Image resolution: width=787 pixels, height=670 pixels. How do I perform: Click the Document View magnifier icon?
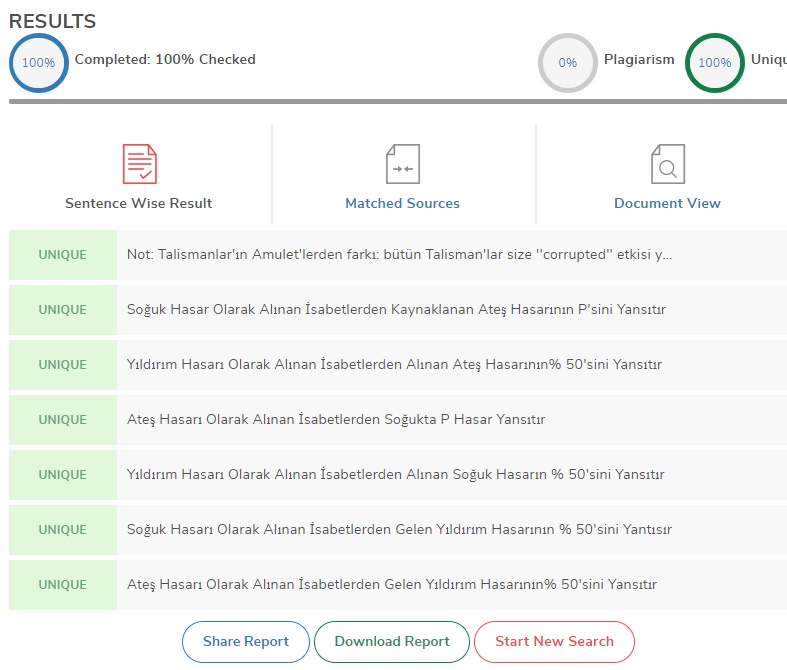coord(667,164)
